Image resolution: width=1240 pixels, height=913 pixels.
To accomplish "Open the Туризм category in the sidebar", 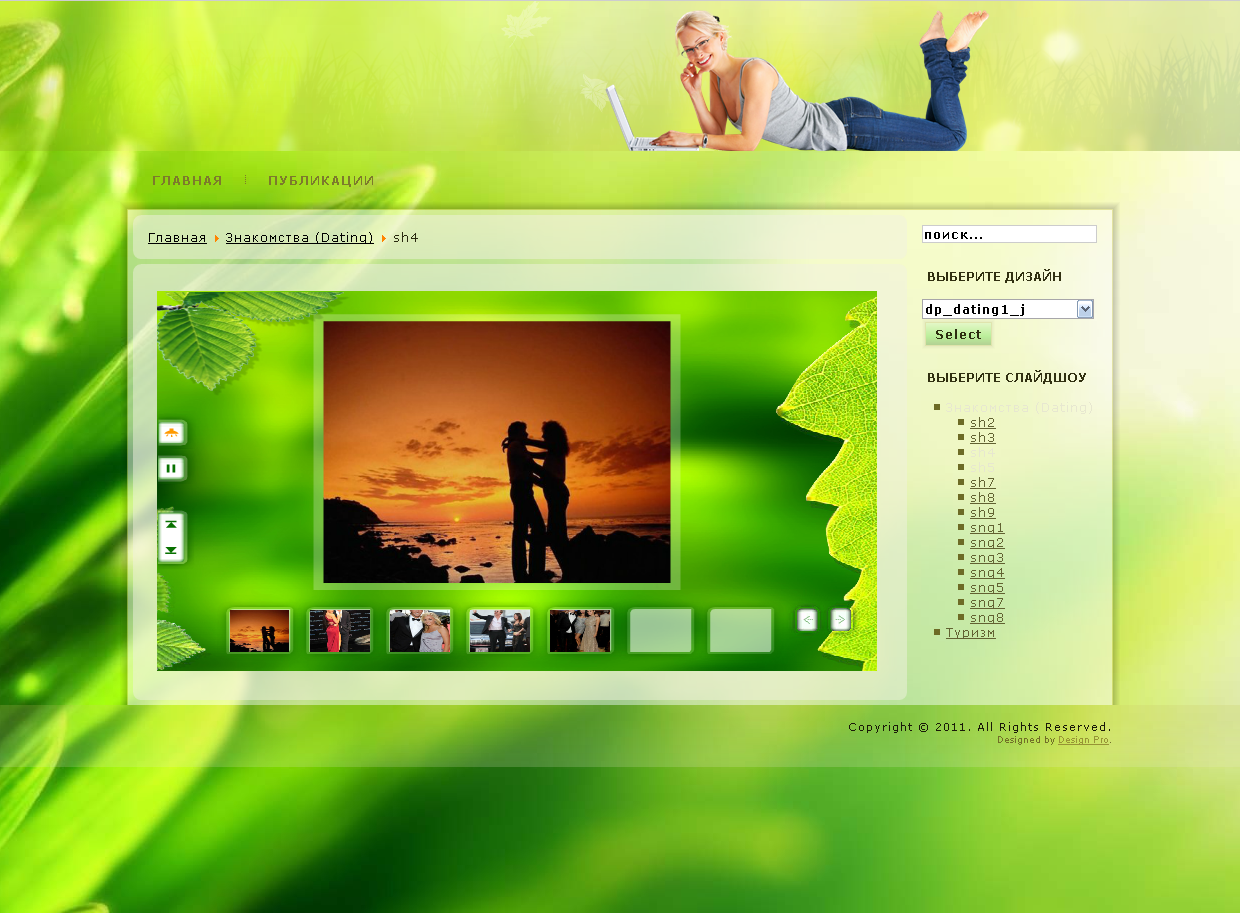I will [x=970, y=633].
